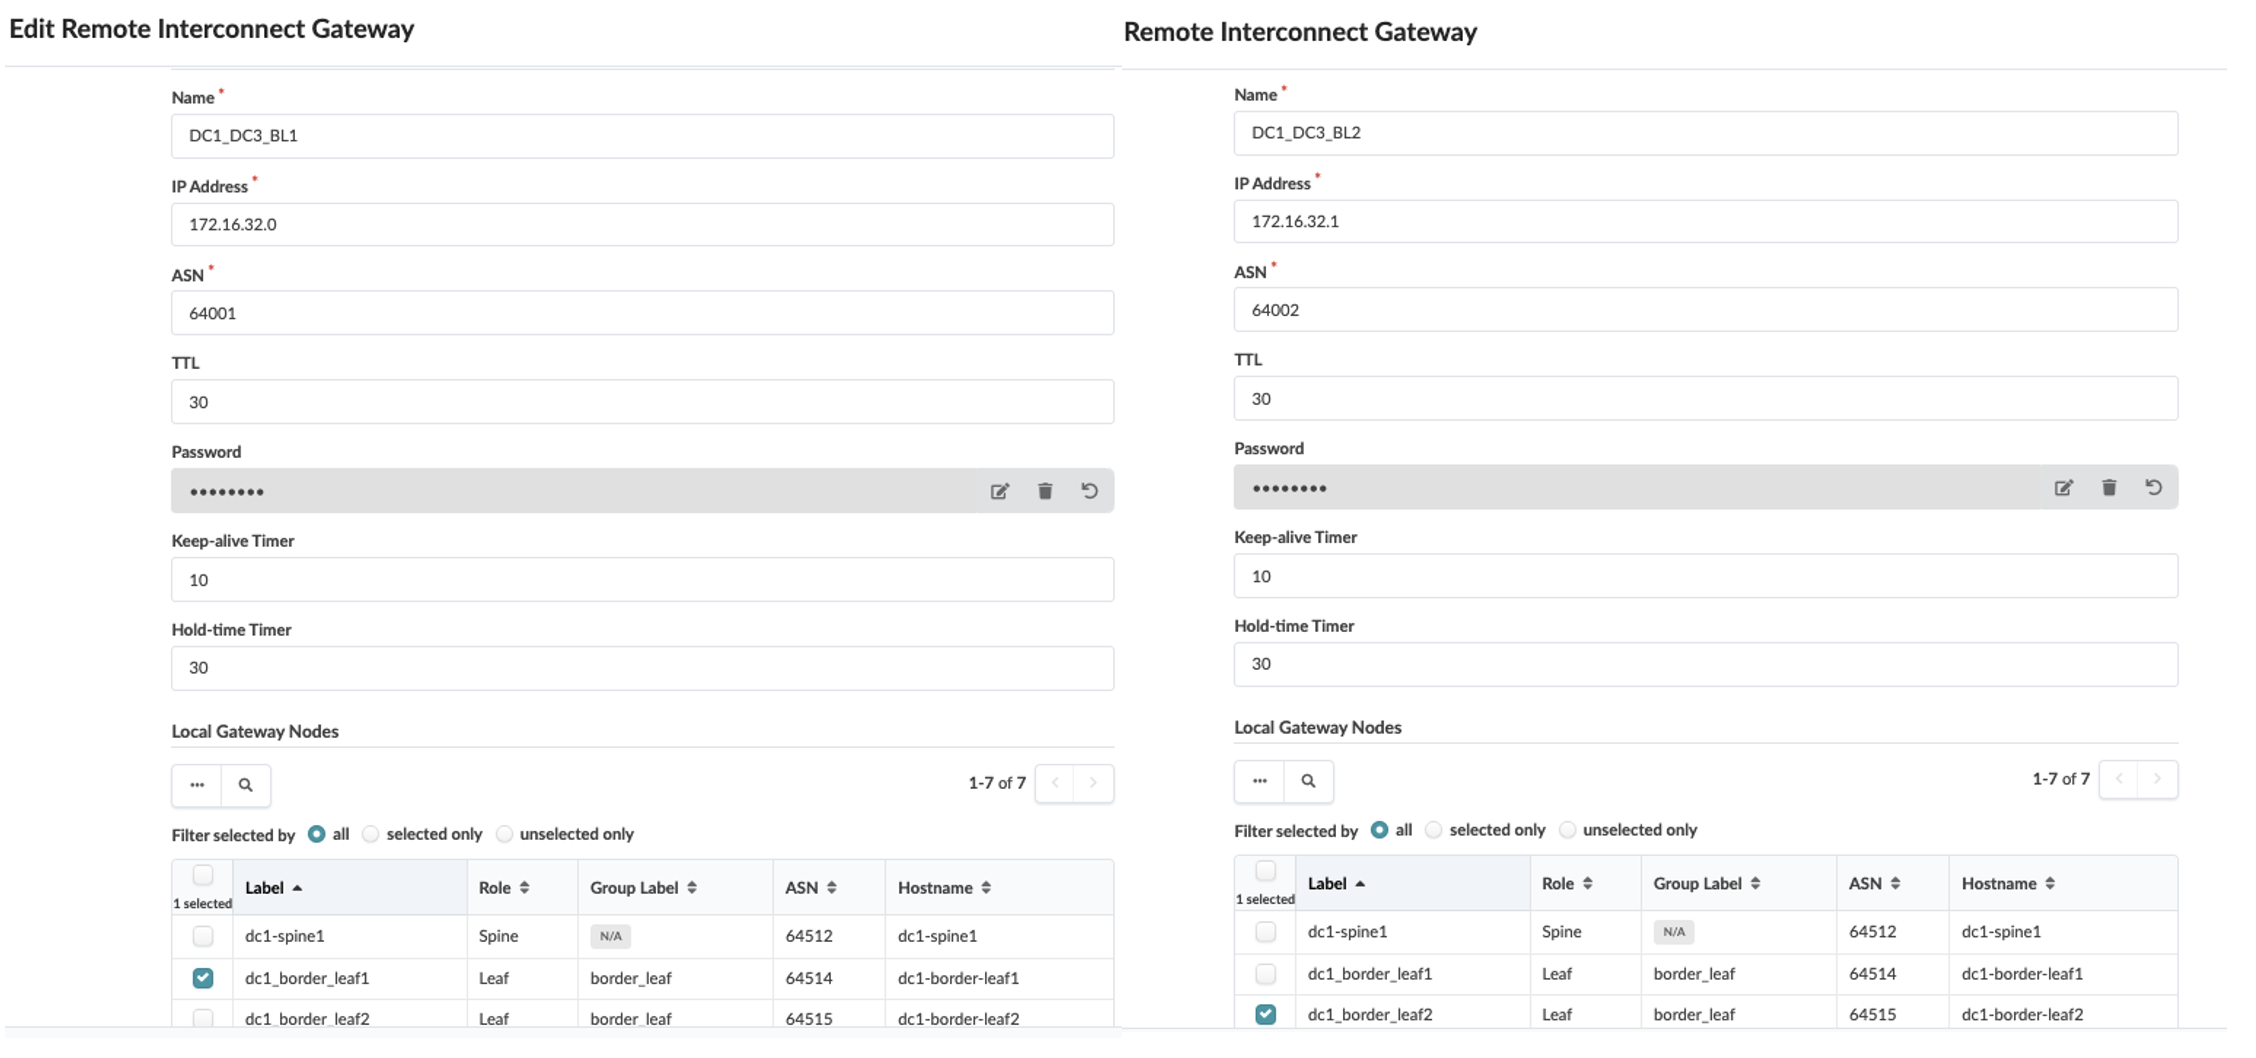
Task: Select 'selected only' filter in left panel
Action: (371, 834)
